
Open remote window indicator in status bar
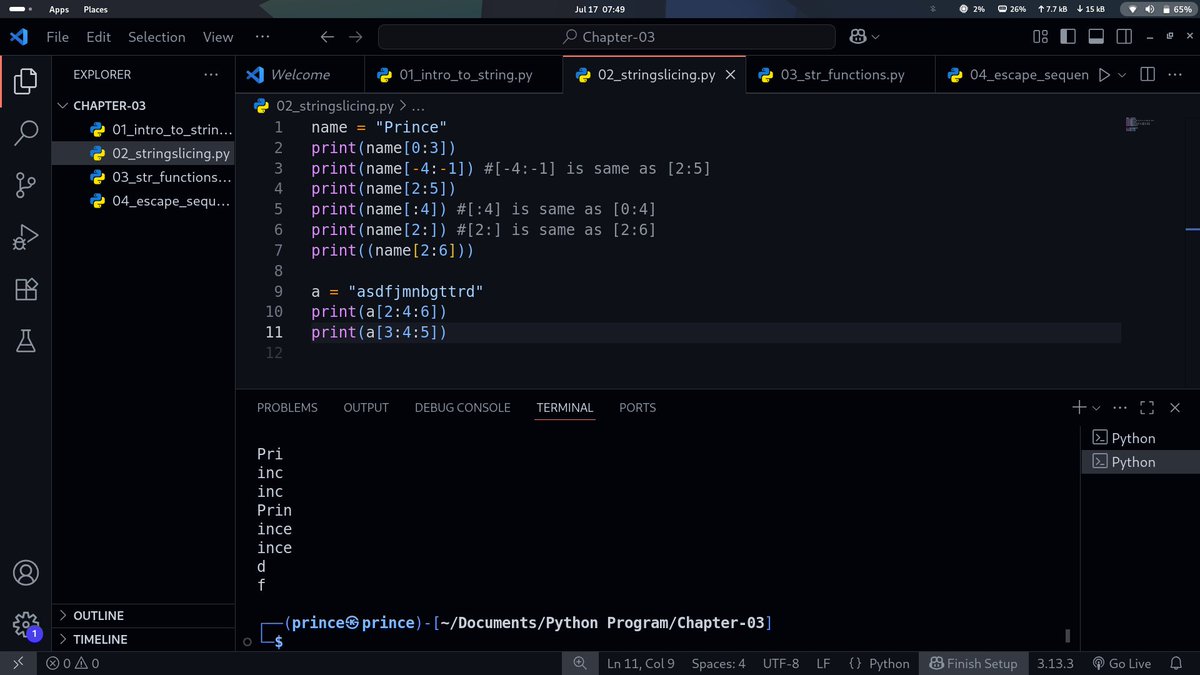click(18, 663)
